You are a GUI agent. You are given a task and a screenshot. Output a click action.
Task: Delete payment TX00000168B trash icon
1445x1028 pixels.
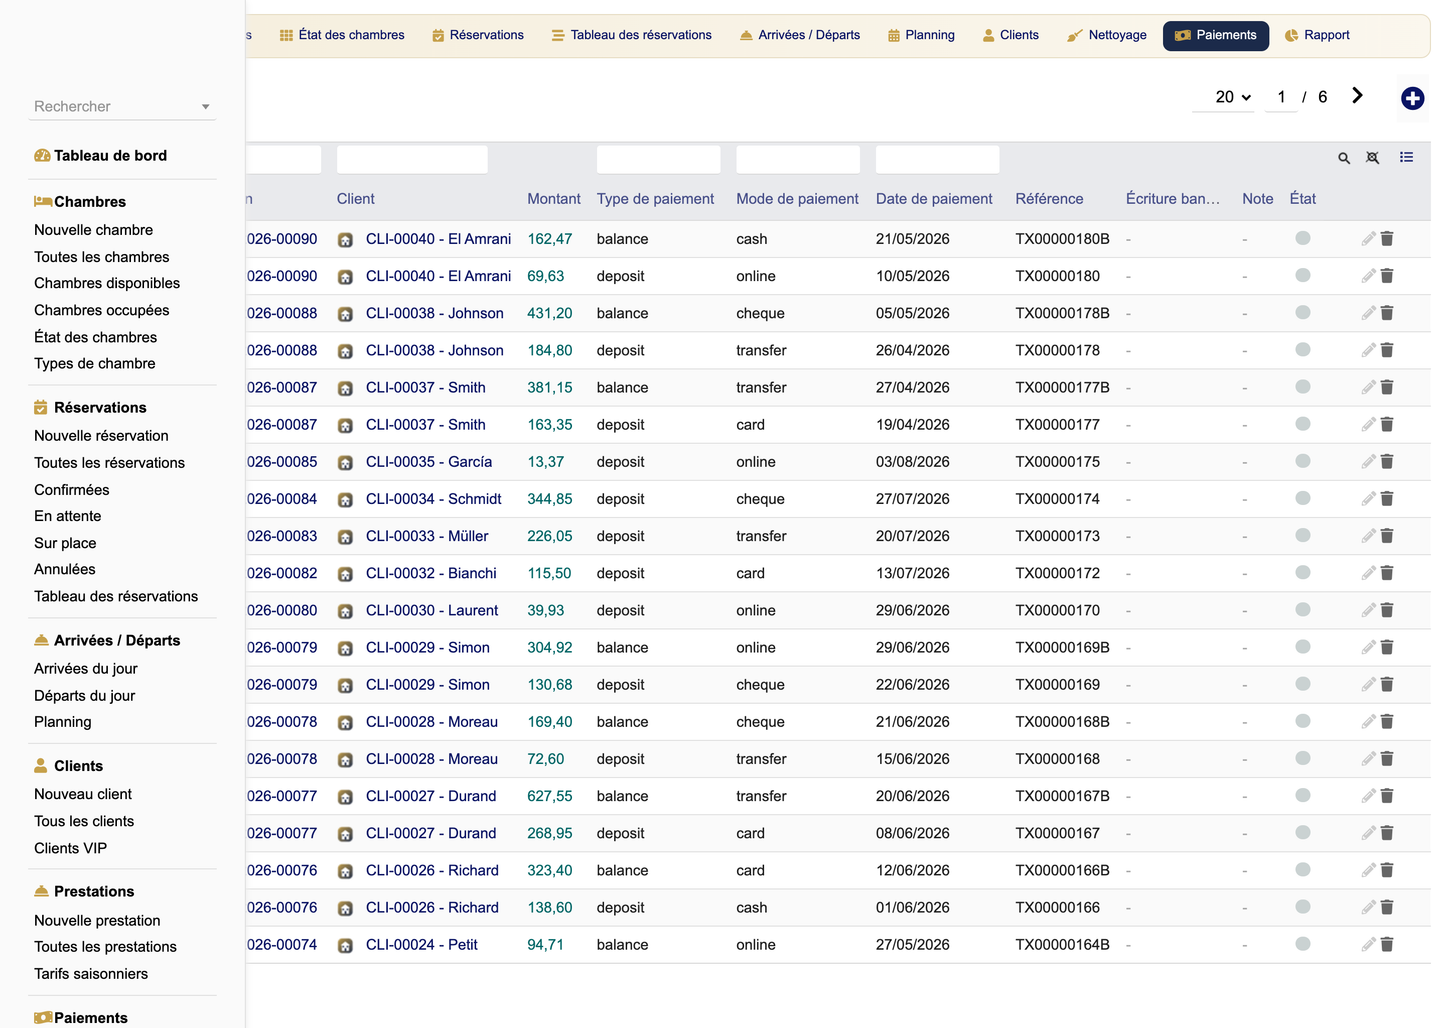point(1387,722)
